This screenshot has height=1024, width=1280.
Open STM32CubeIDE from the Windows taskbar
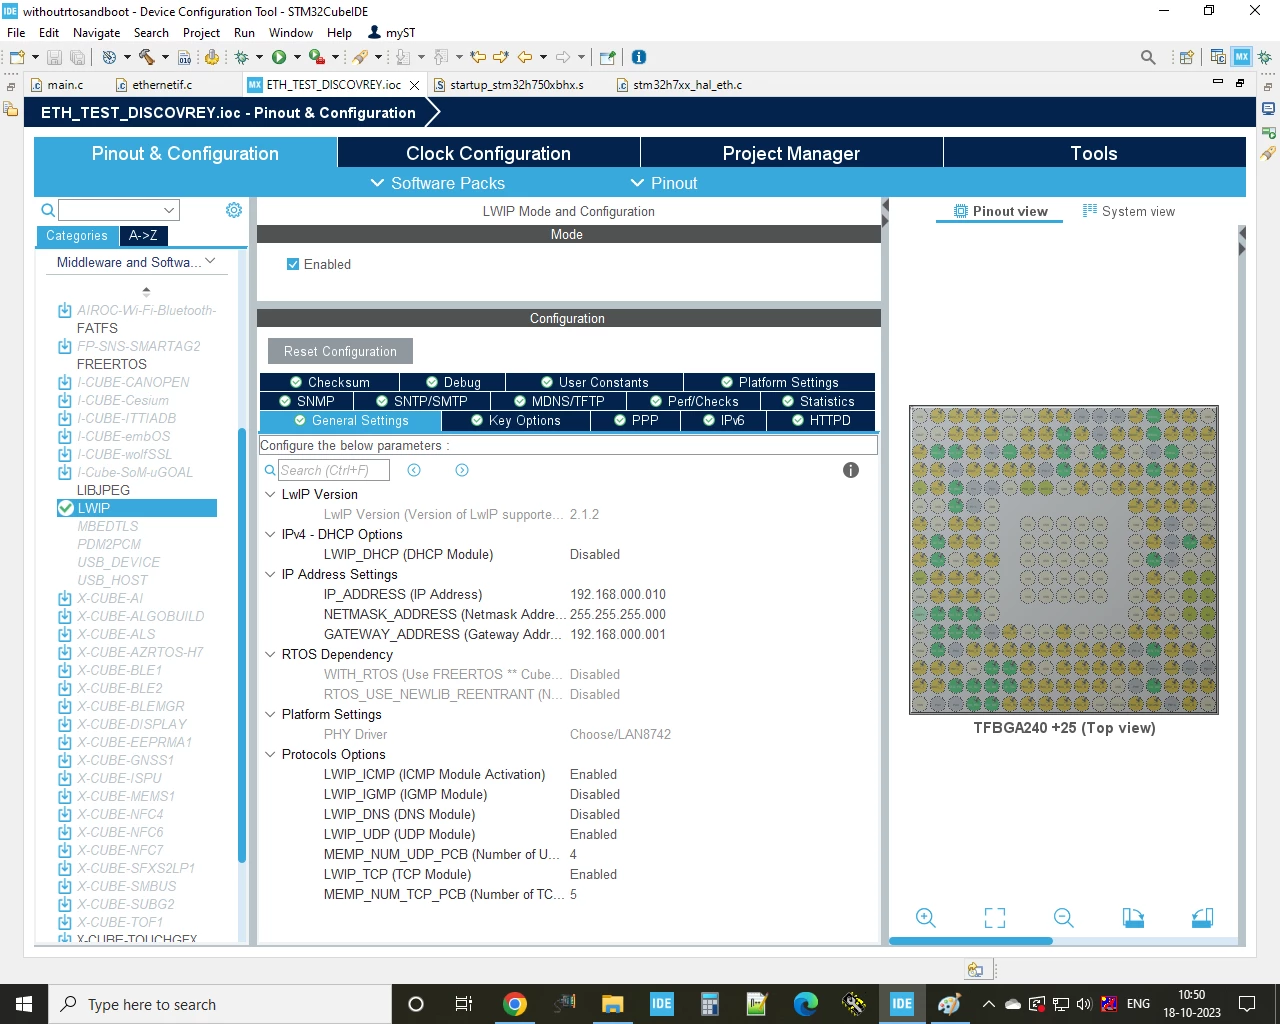pyautogui.click(x=902, y=1004)
